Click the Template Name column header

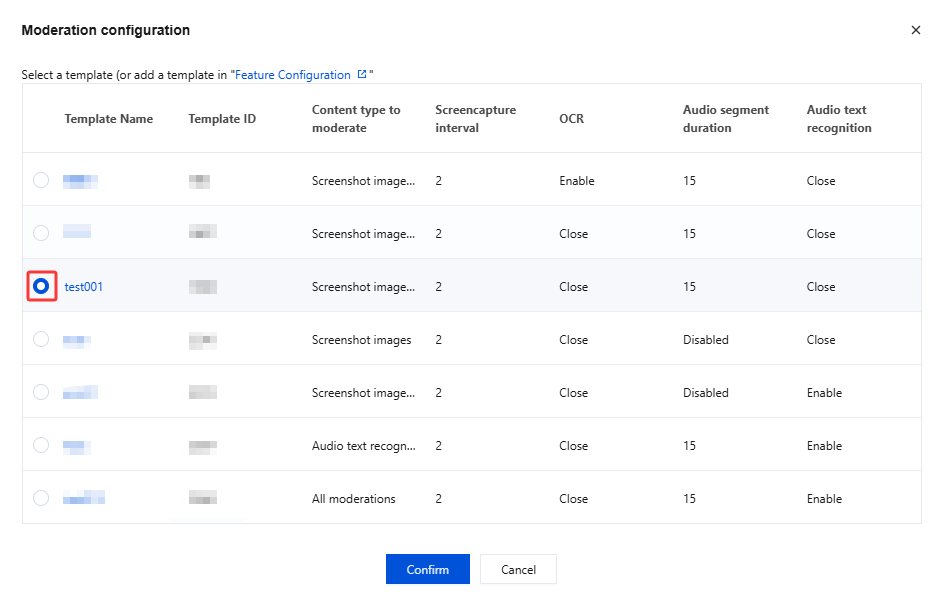[109, 119]
